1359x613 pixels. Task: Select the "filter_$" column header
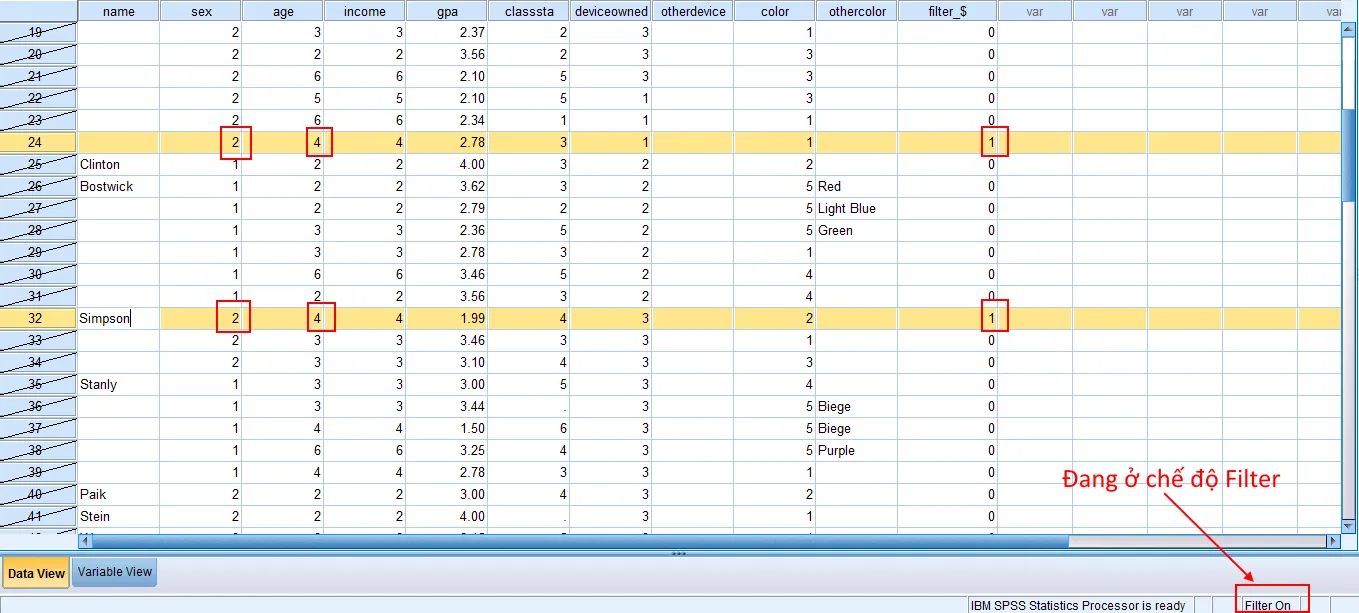947,10
